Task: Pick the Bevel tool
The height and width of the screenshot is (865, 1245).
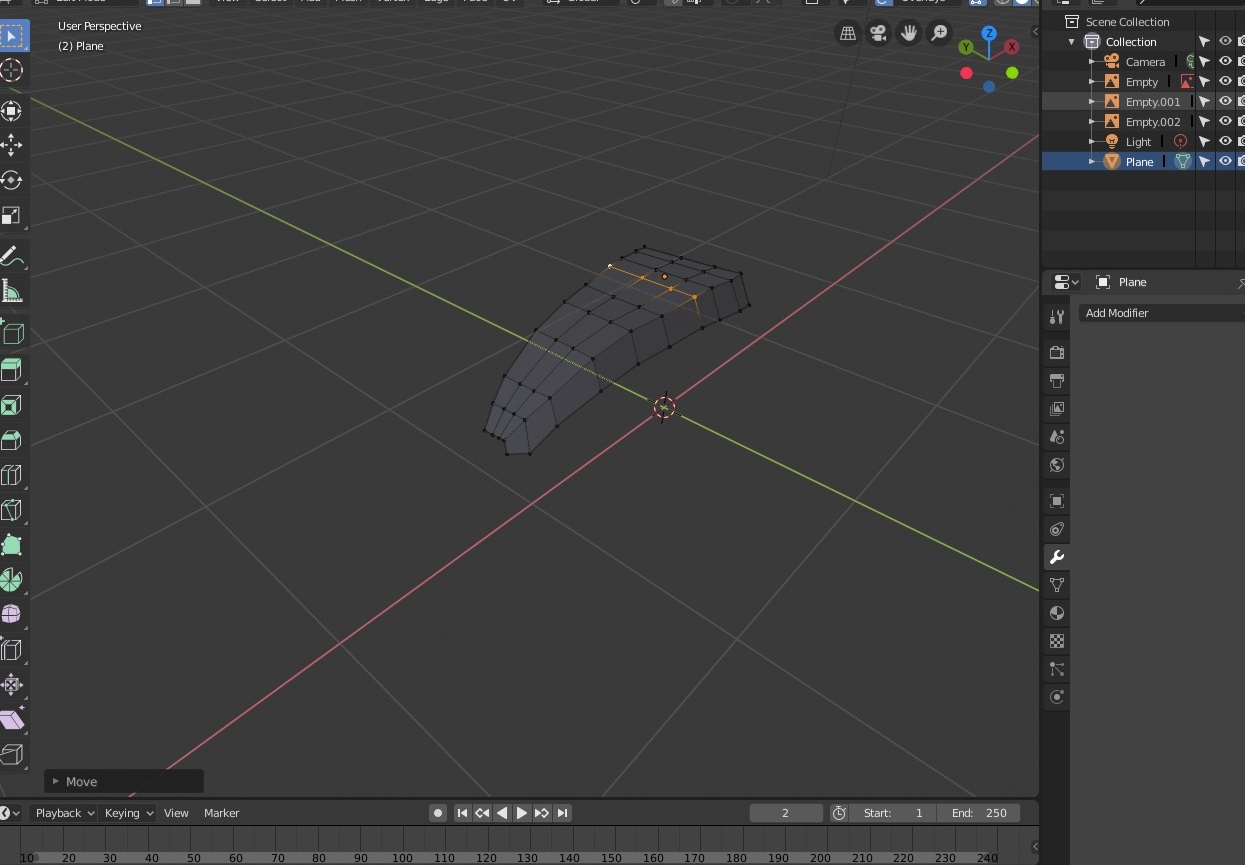Action: [x=12, y=440]
